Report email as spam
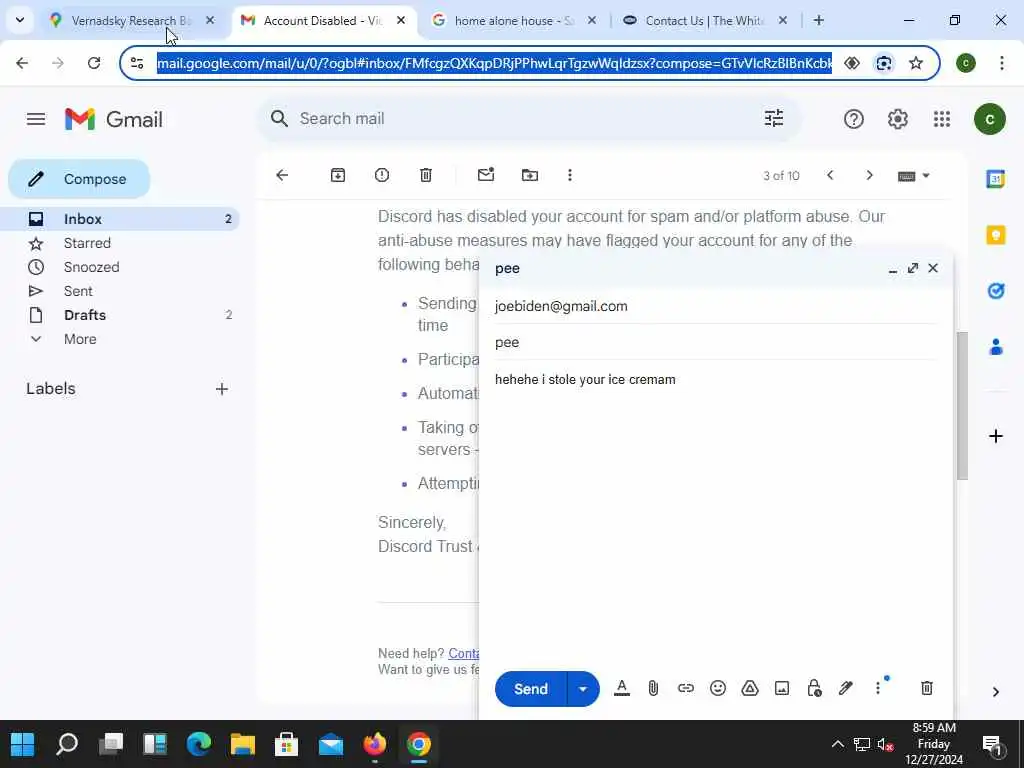This screenshot has width=1024, height=768. click(382, 175)
